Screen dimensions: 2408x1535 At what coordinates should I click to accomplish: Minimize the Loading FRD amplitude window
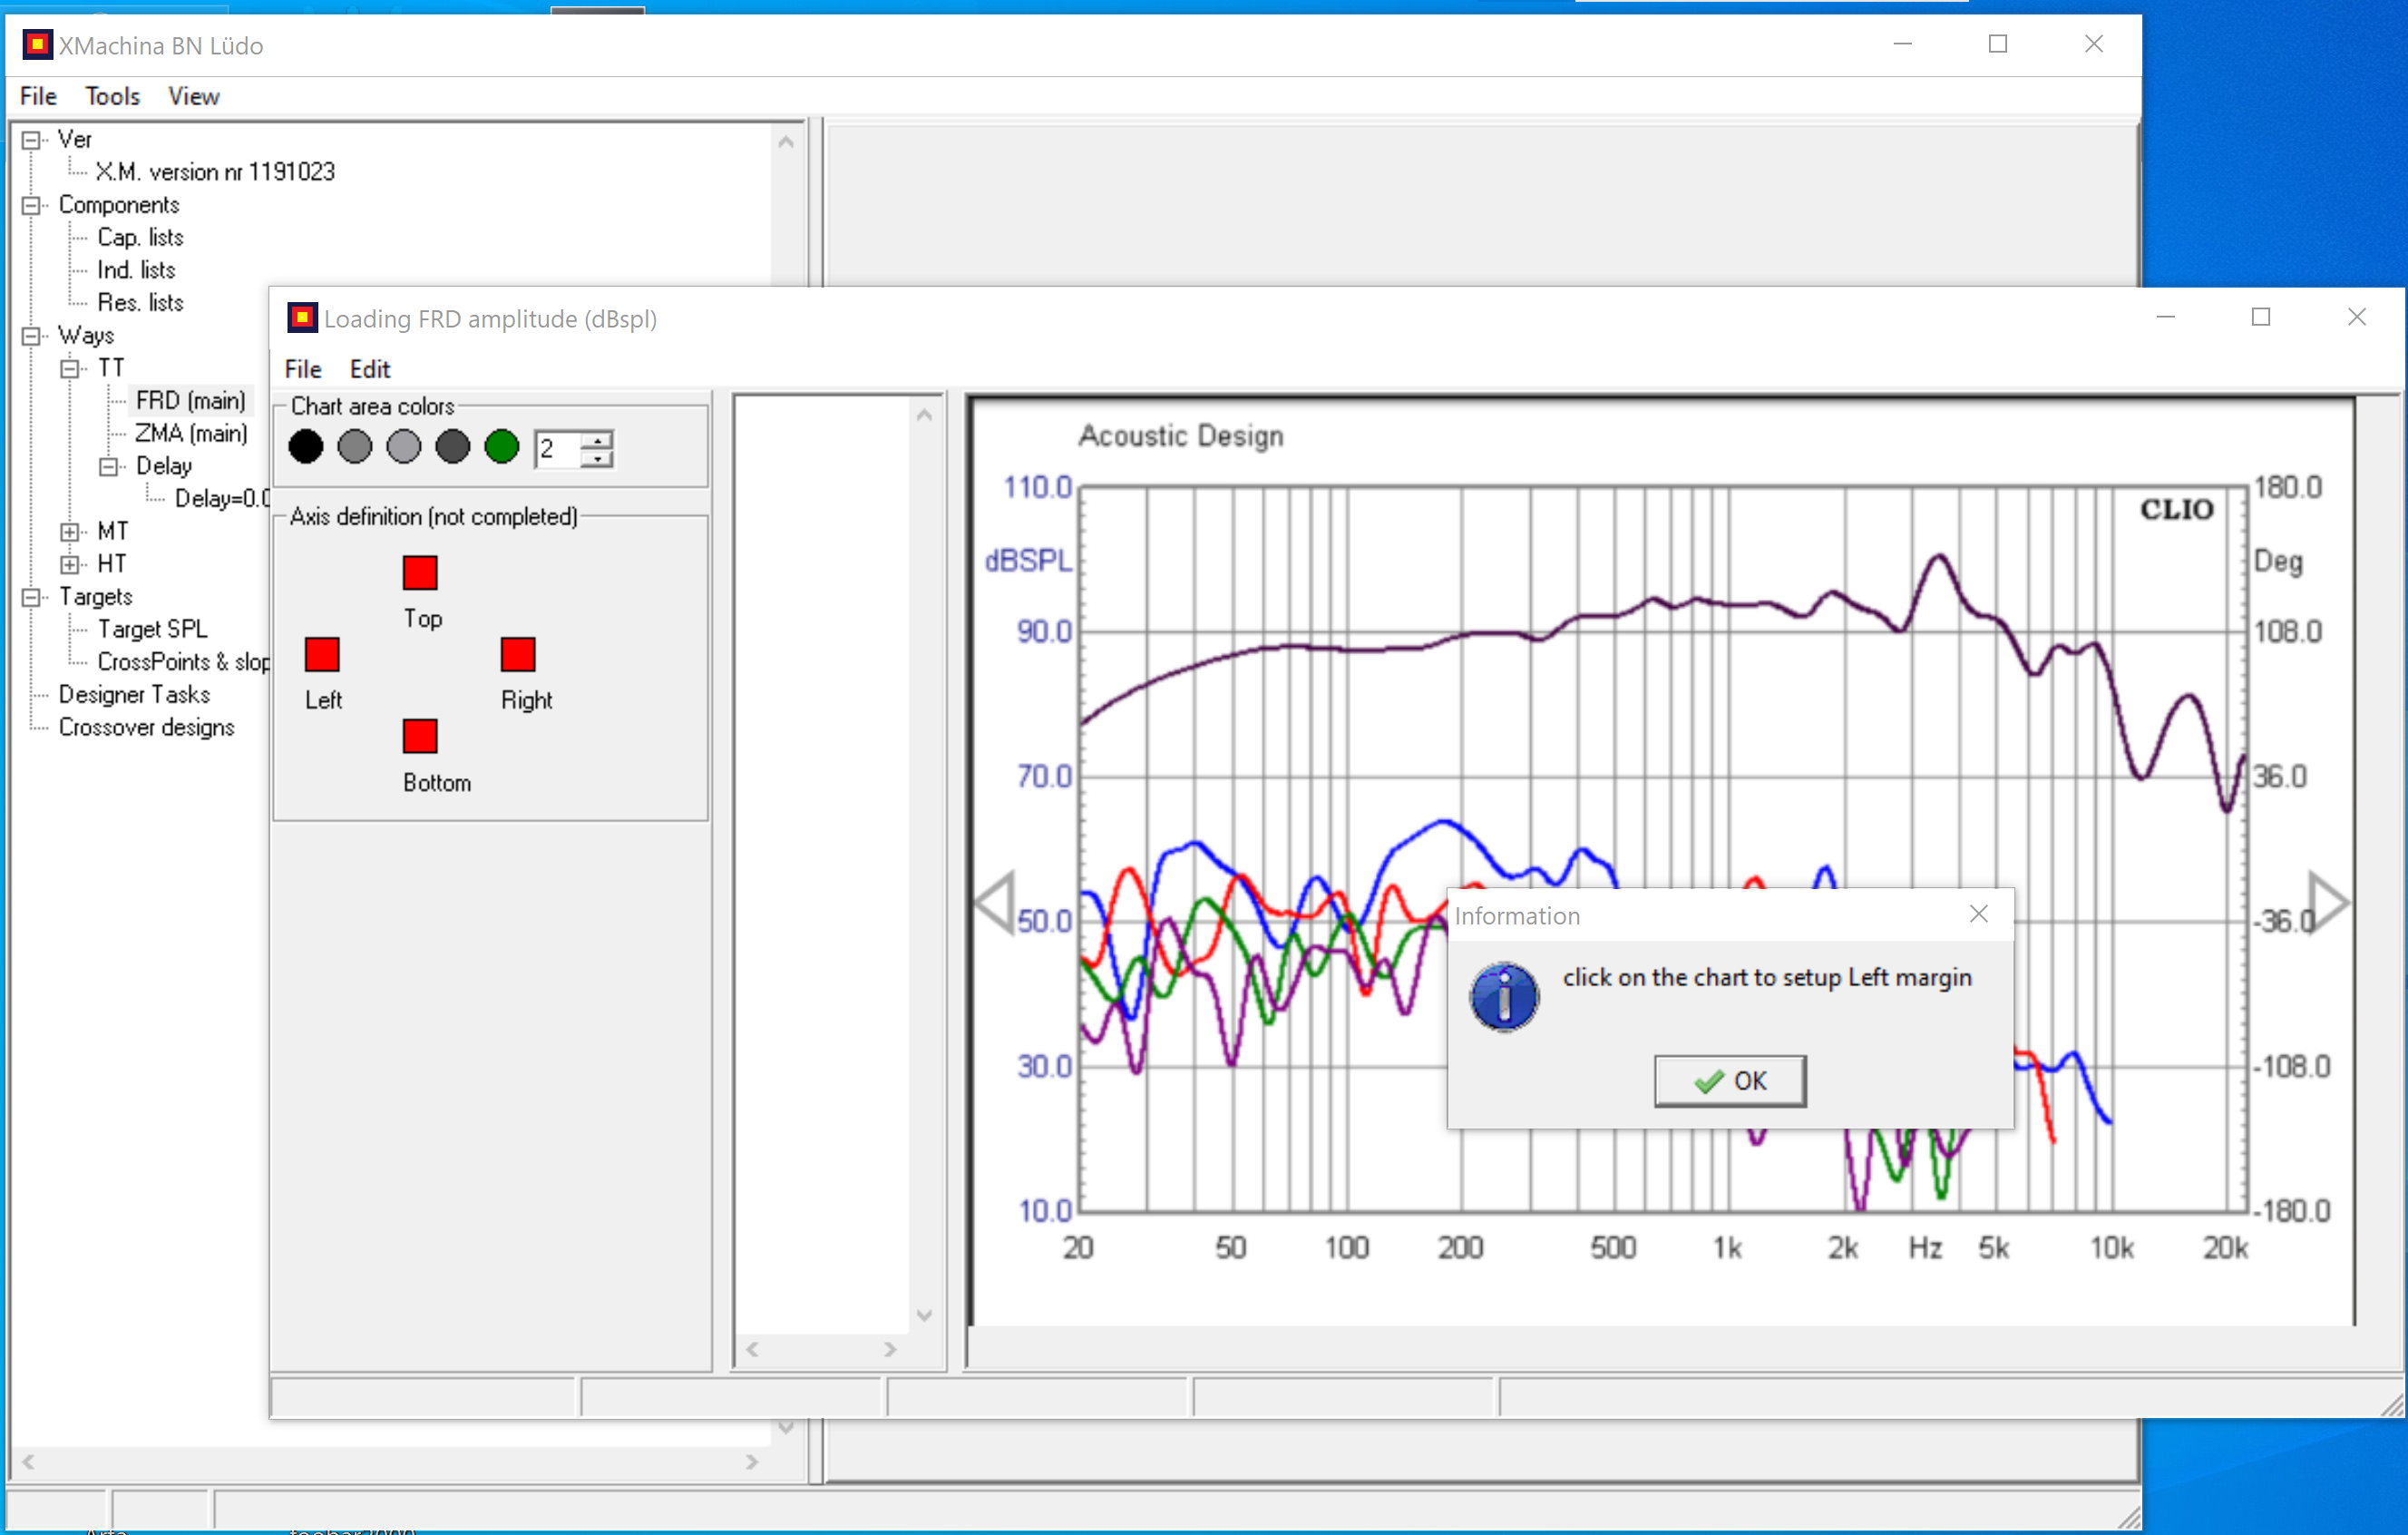2165,317
